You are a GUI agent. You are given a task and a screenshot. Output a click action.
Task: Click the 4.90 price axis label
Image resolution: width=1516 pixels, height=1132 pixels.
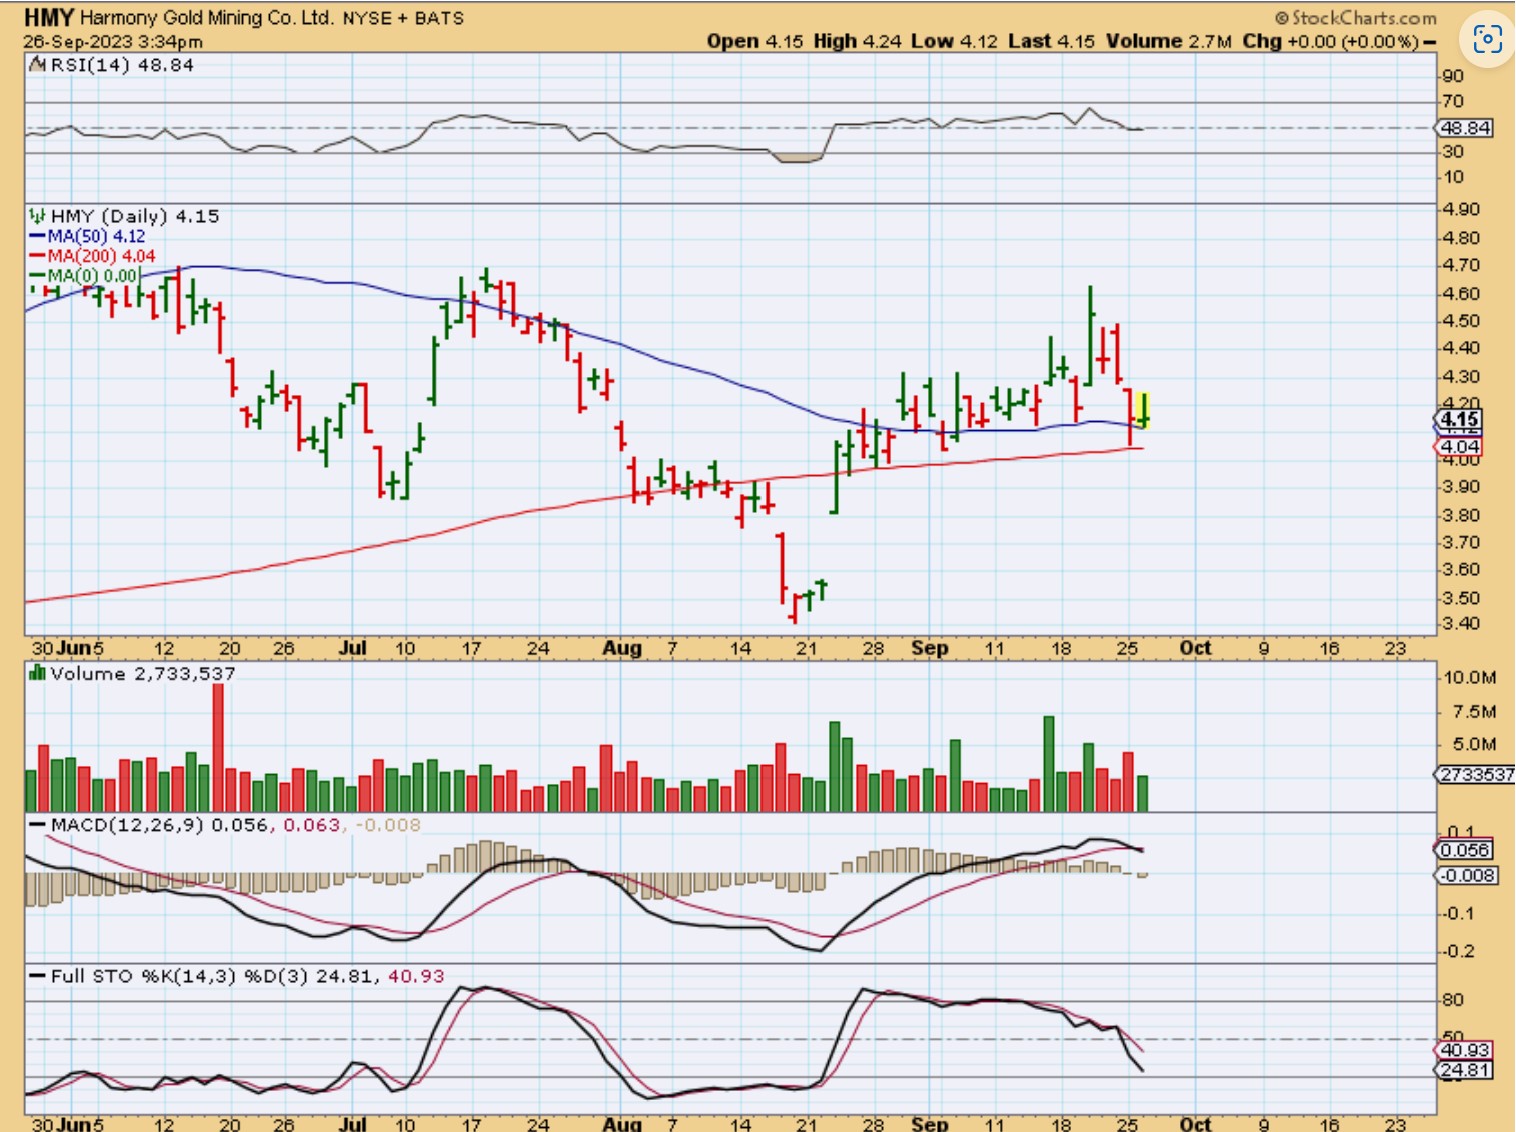click(x=1461, y=209)
